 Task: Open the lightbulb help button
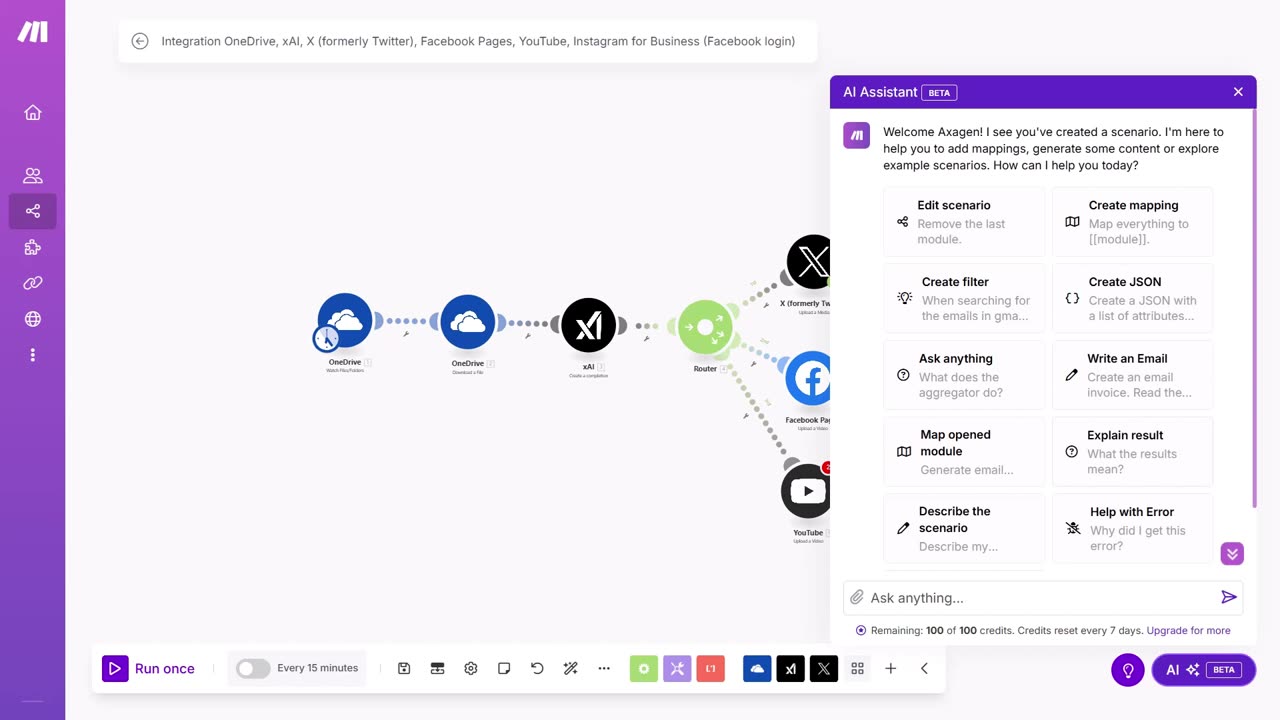[x=1128, y=670]
